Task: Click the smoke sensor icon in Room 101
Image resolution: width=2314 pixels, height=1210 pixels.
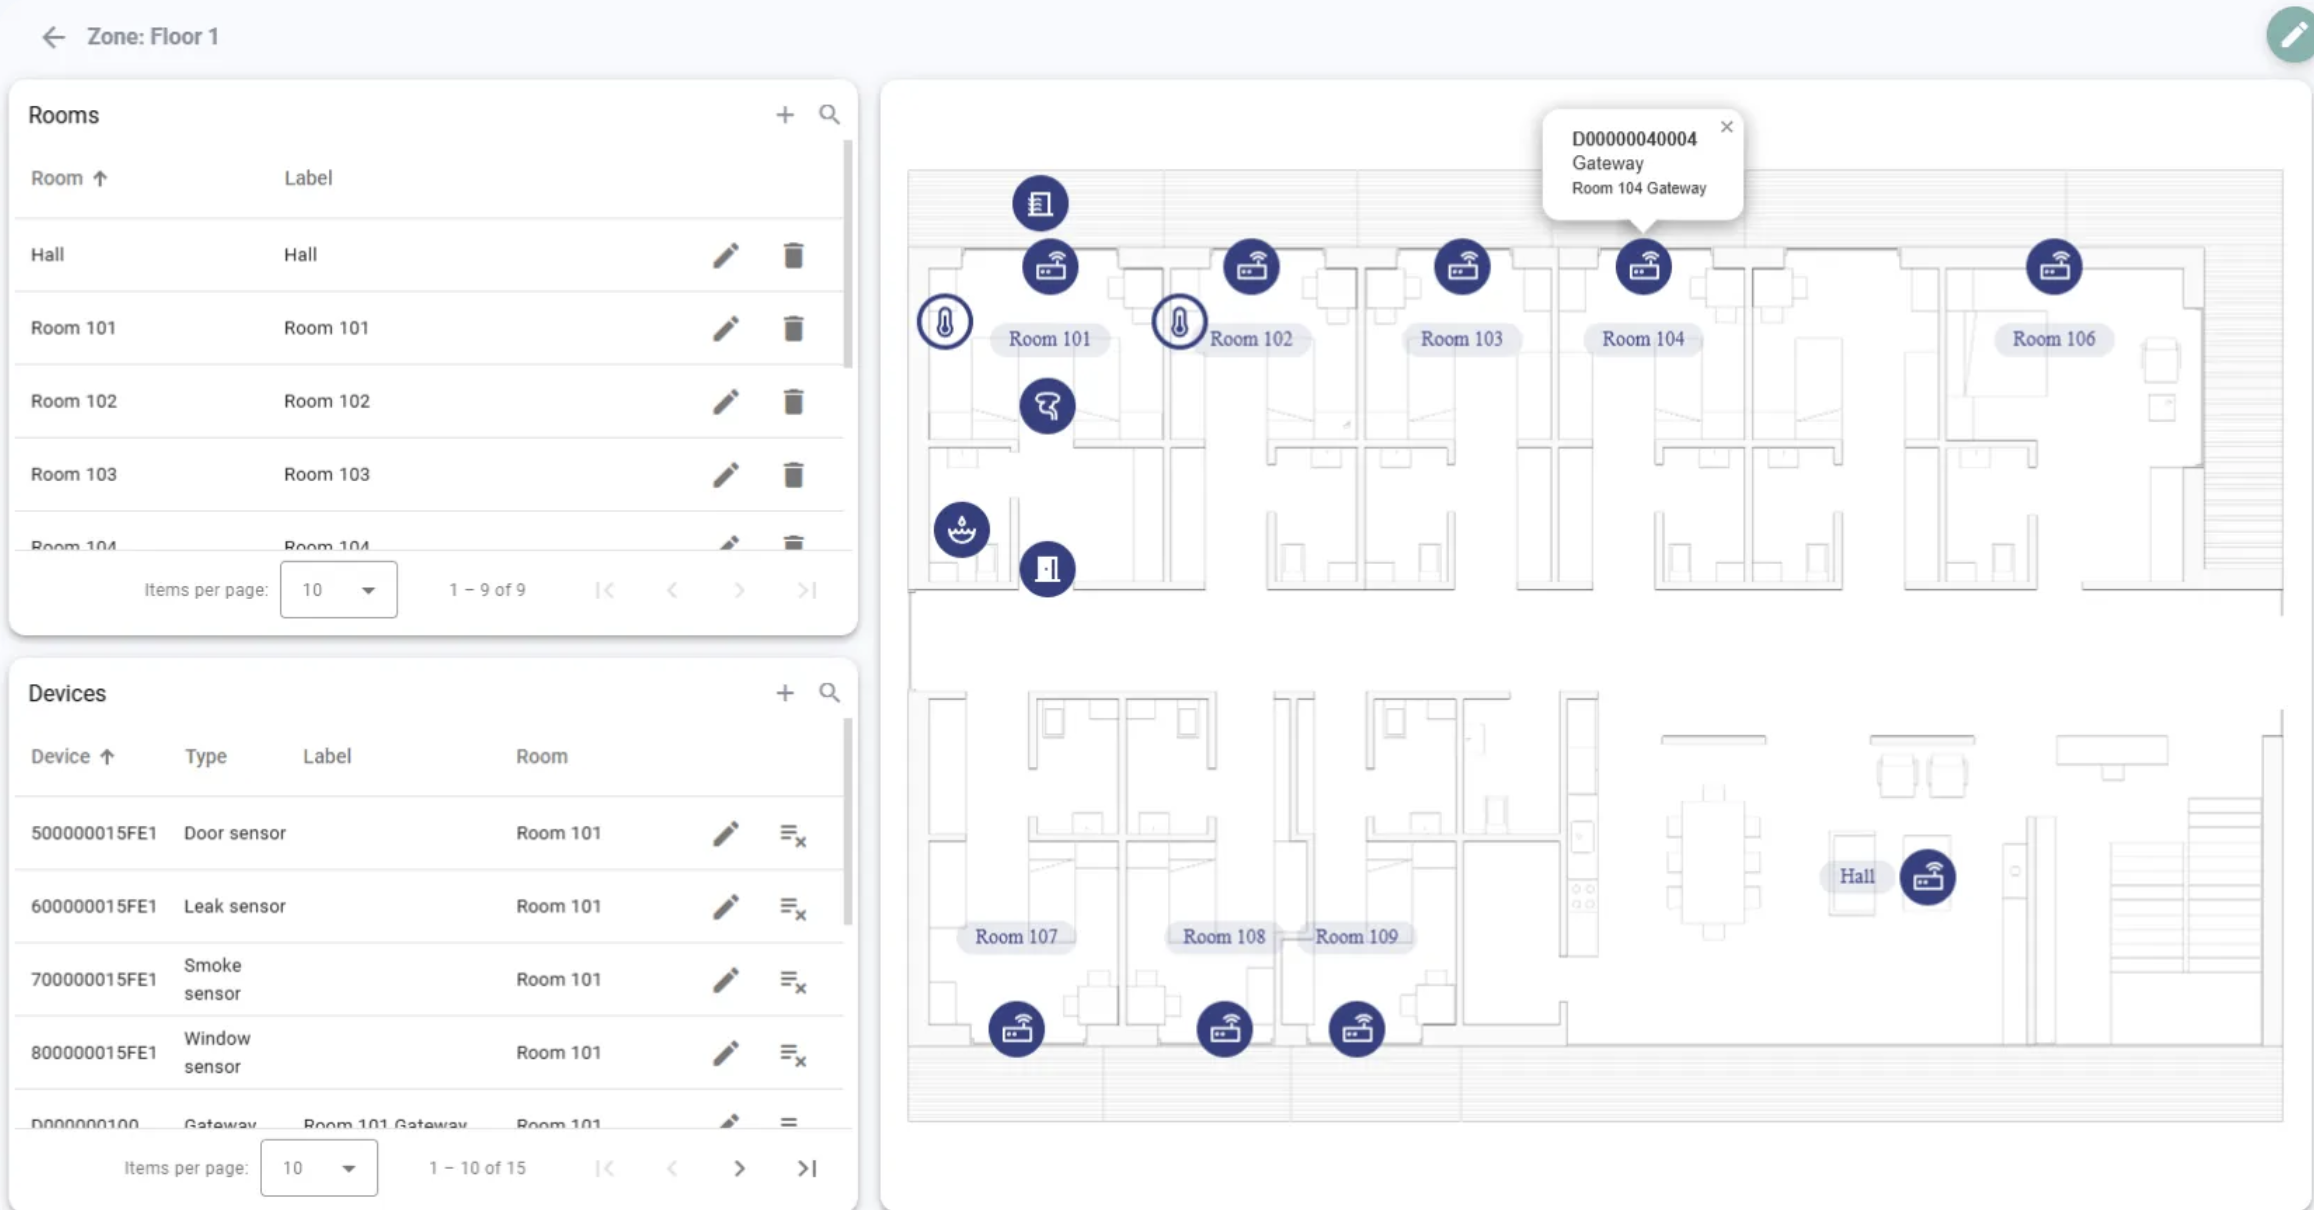Action: coord(1047,406)
